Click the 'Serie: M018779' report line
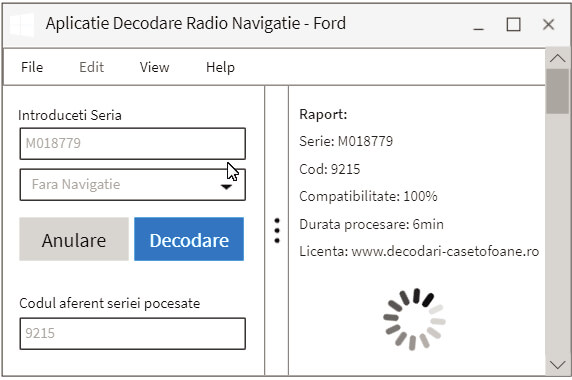572x380 pixels. tap(346, 141)
